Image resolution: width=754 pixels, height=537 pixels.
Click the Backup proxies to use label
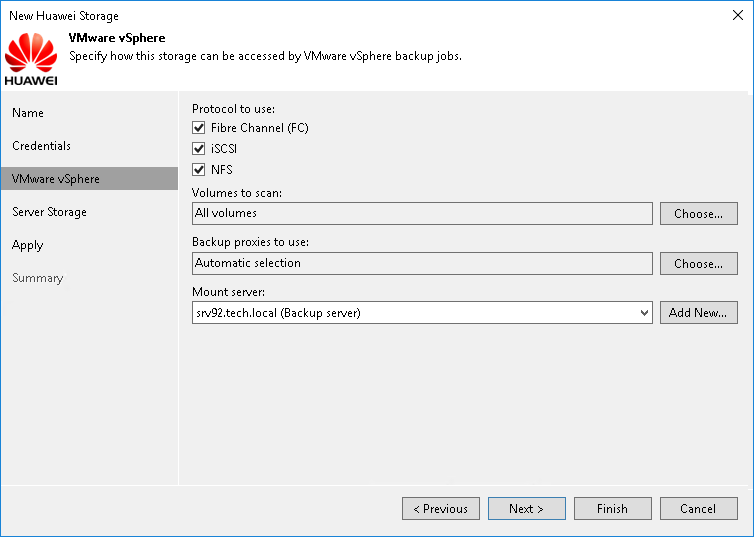251,242
